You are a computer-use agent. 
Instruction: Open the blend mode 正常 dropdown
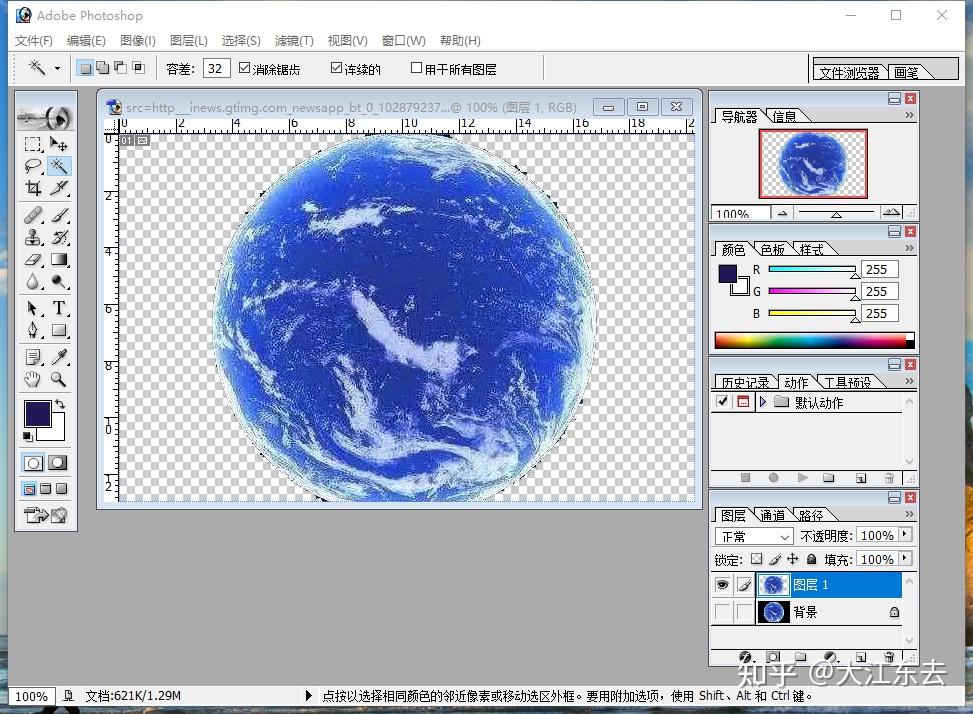[754, 536]
